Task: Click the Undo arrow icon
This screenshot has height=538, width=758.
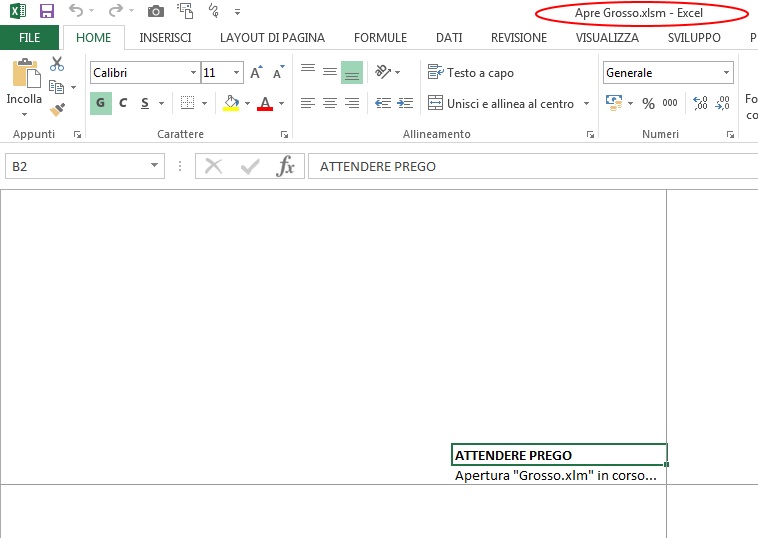Action: pyautogui.click(x=76, y=10)
